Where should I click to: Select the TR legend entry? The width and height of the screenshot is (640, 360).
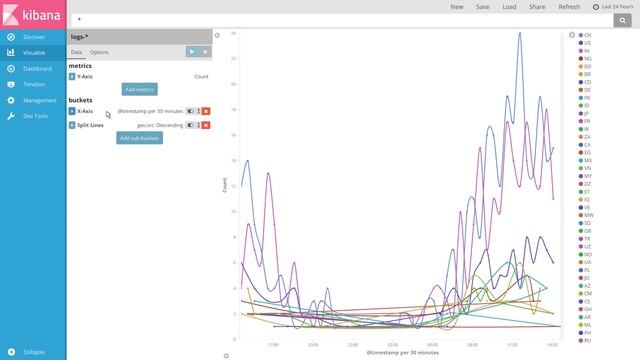point(585,239)
